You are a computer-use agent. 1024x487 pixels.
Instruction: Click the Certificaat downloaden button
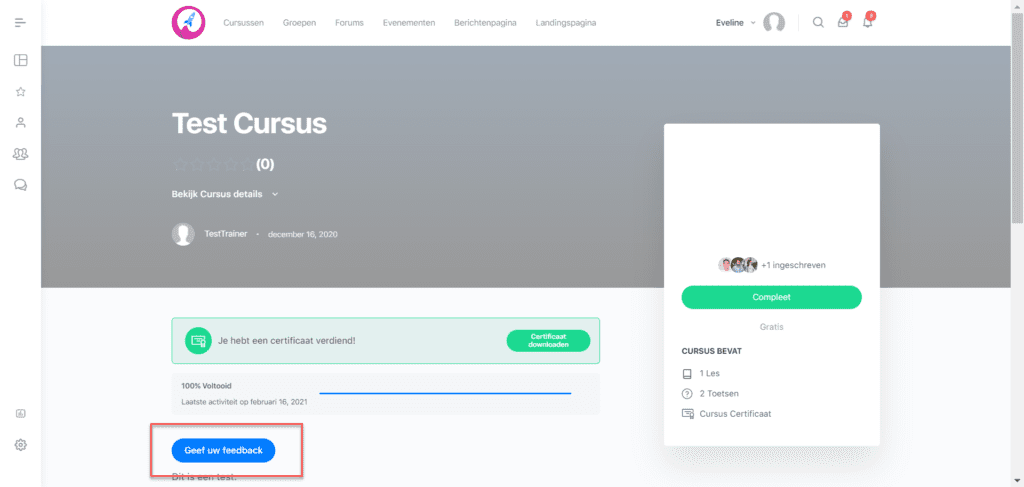tap(548, 341)
